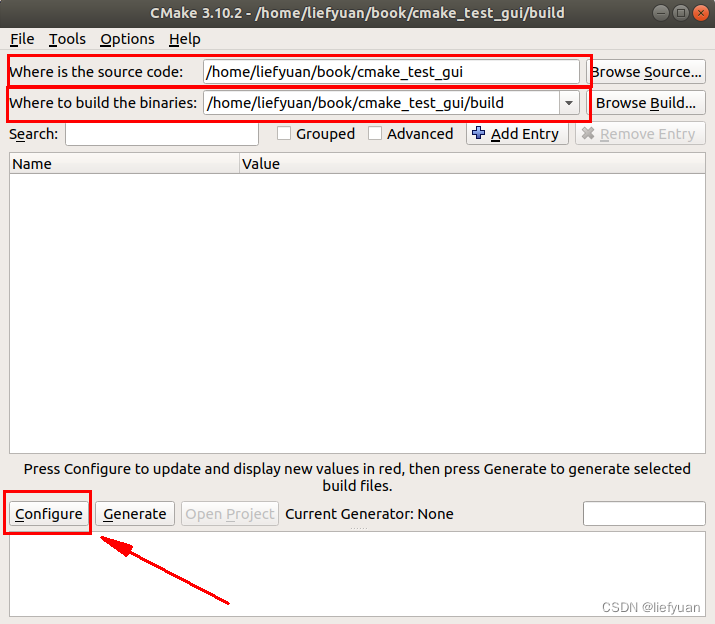Open the Options menu

127,39
